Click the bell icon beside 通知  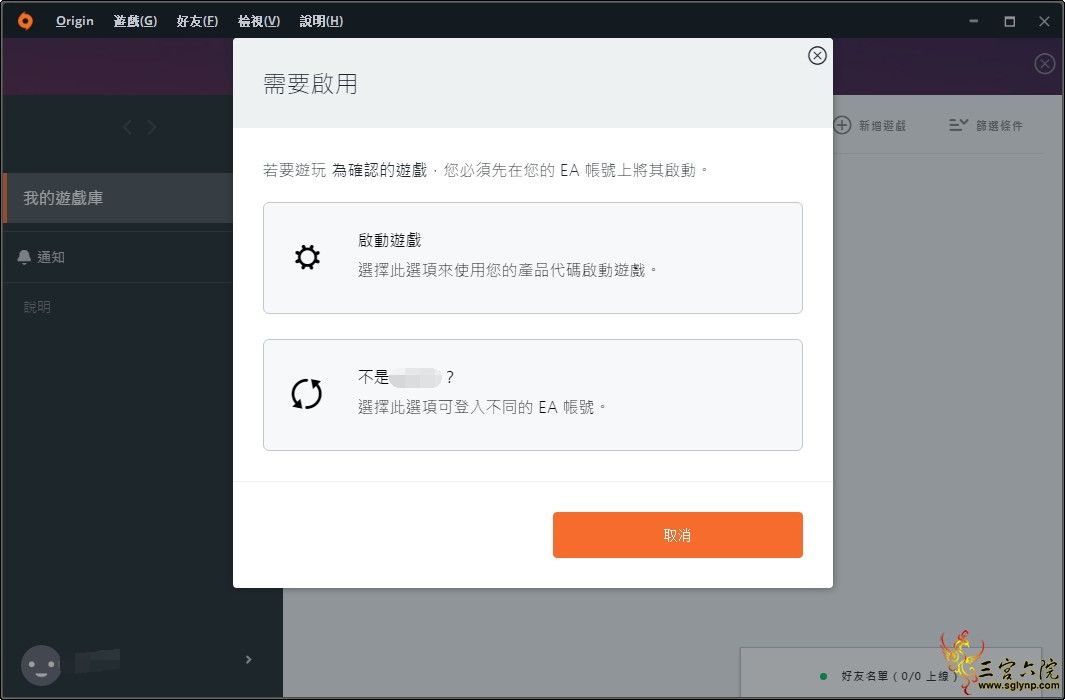coord(24,257)
